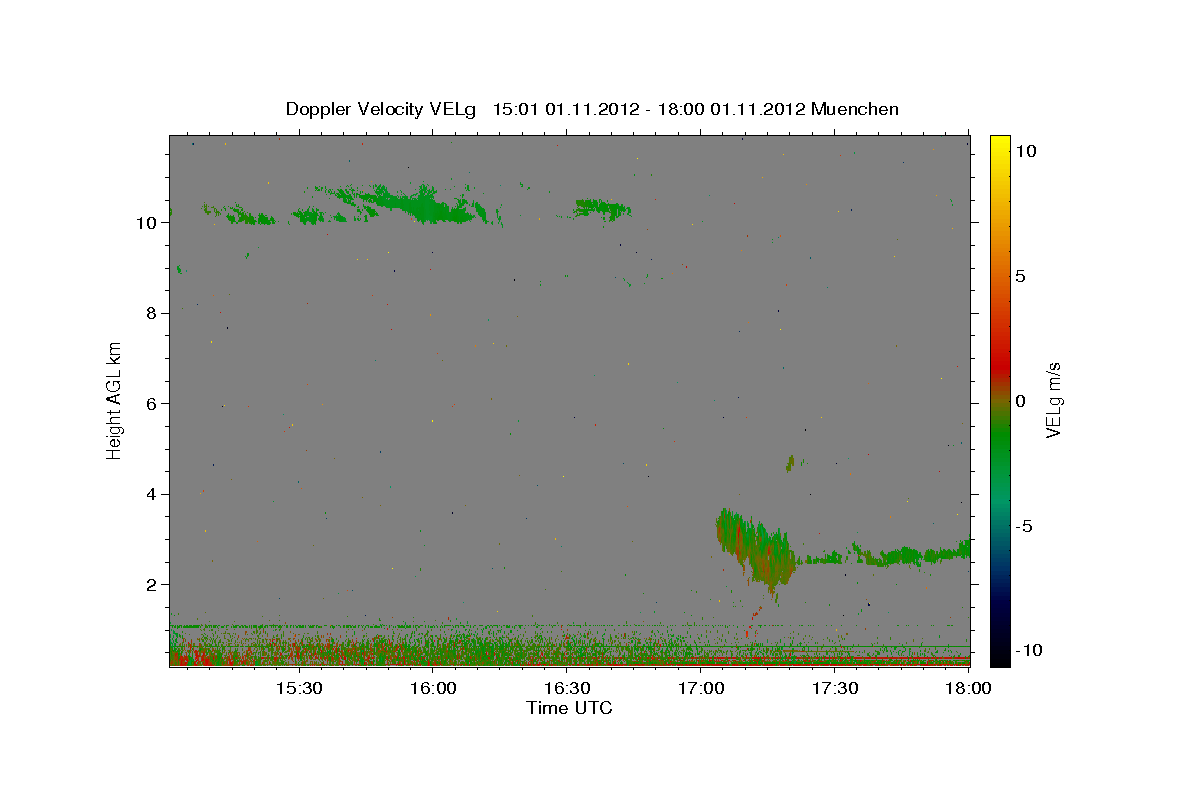Click the colorbar value 0 label
The height and width of the screenshot is (800, 1200).
pyautogui.click(x=1020, y=401)
